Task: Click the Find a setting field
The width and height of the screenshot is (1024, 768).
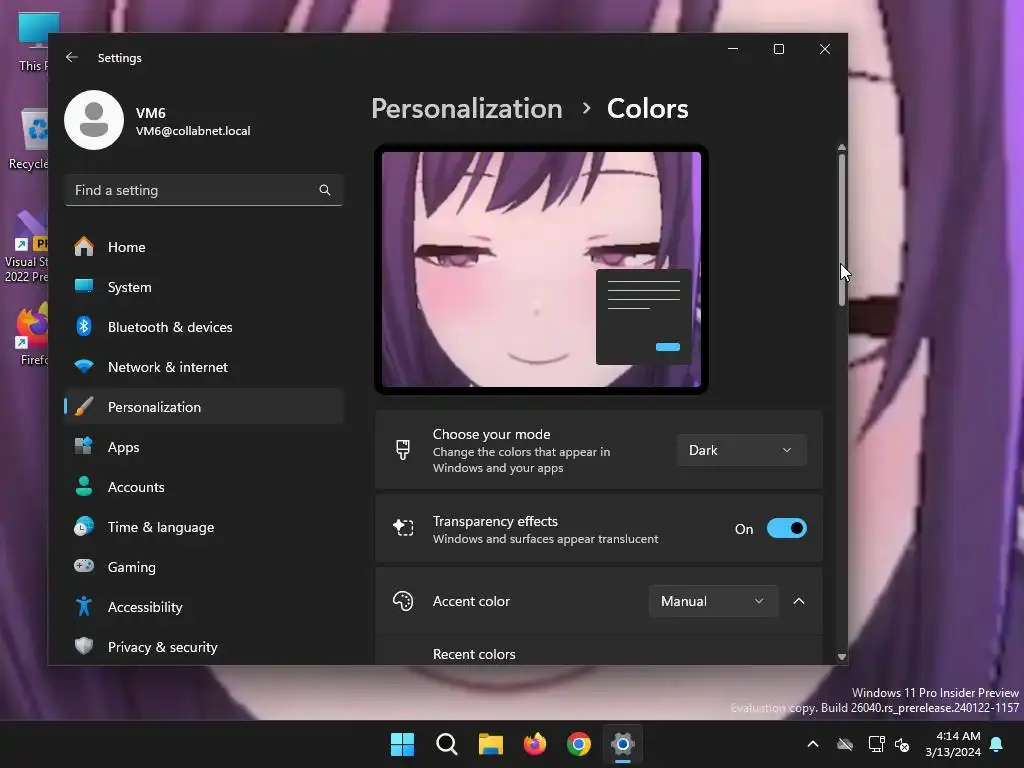Action: pyautogui.click(x=204, y=190)
